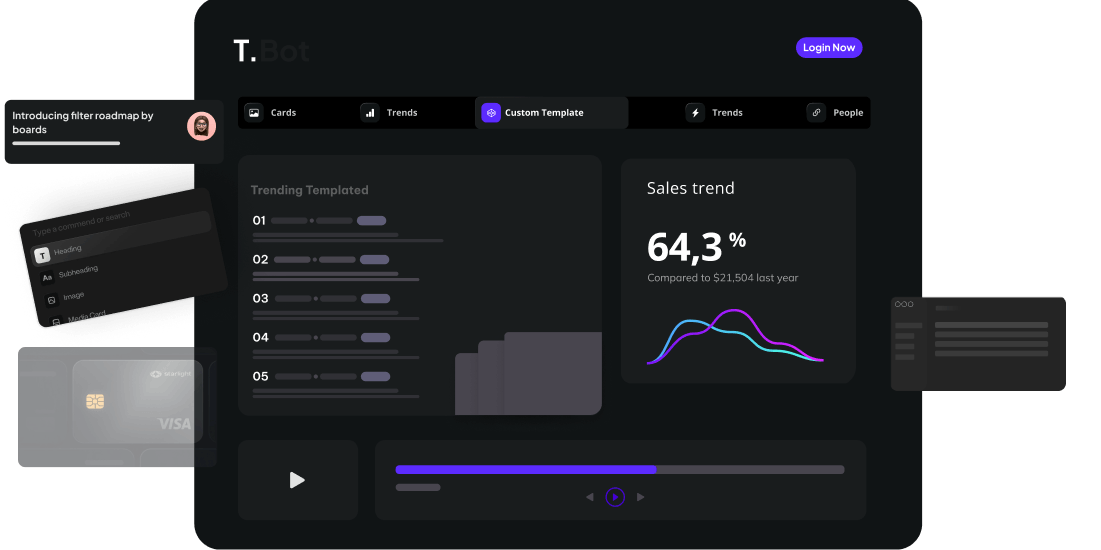Click the bar chart Trends icon
This screenshot has width=1101, height=550.
pos(370,113)
